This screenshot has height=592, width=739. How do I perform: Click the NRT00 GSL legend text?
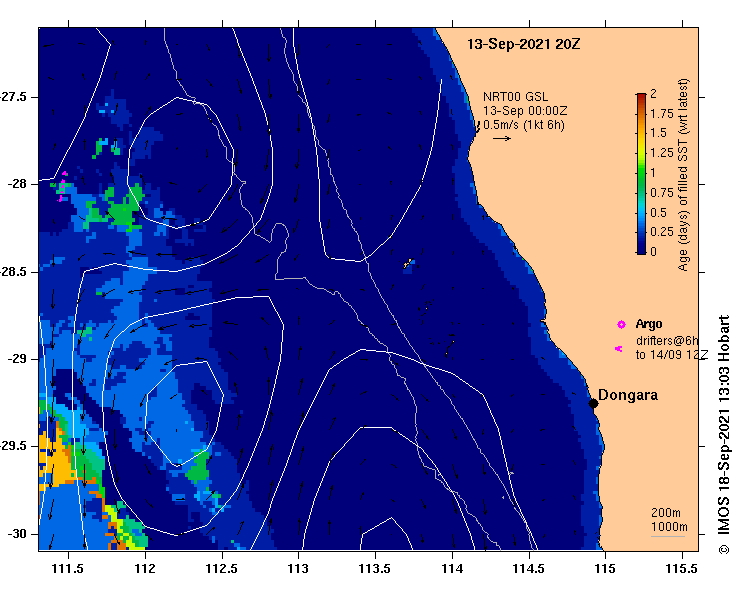(x=516, y=97)
